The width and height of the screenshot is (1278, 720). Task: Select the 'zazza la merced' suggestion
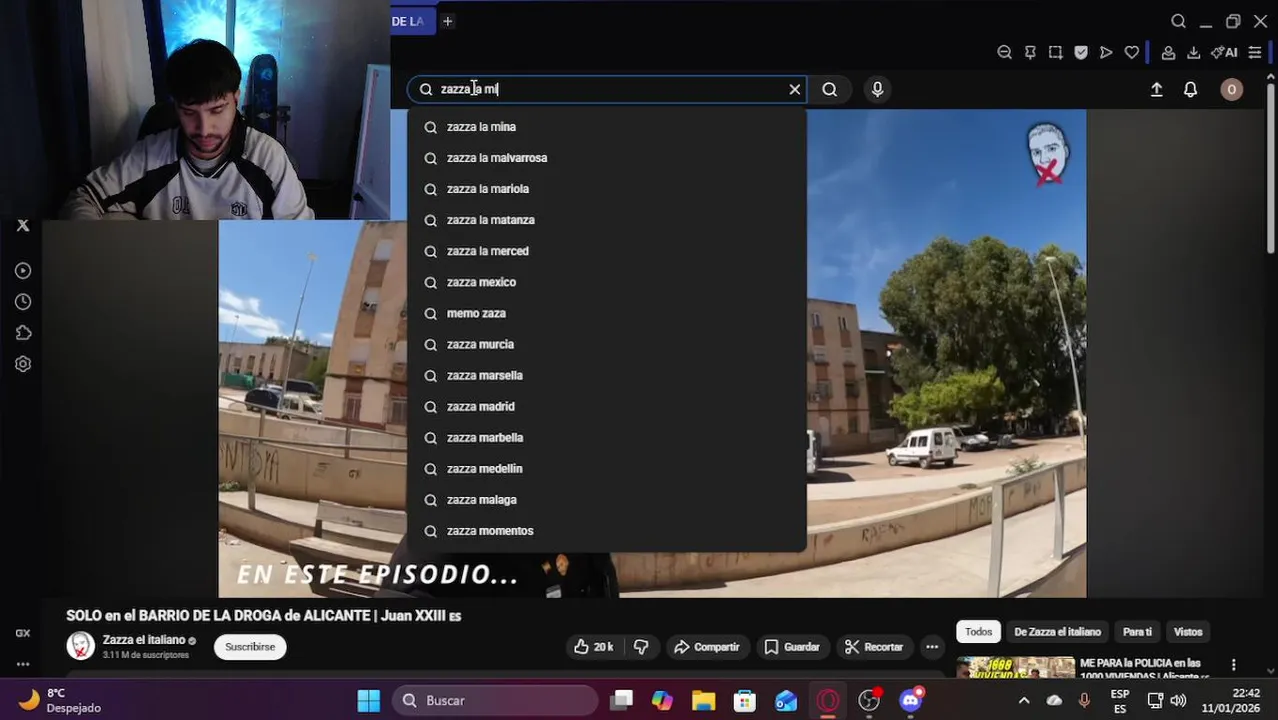coord(607,251)
